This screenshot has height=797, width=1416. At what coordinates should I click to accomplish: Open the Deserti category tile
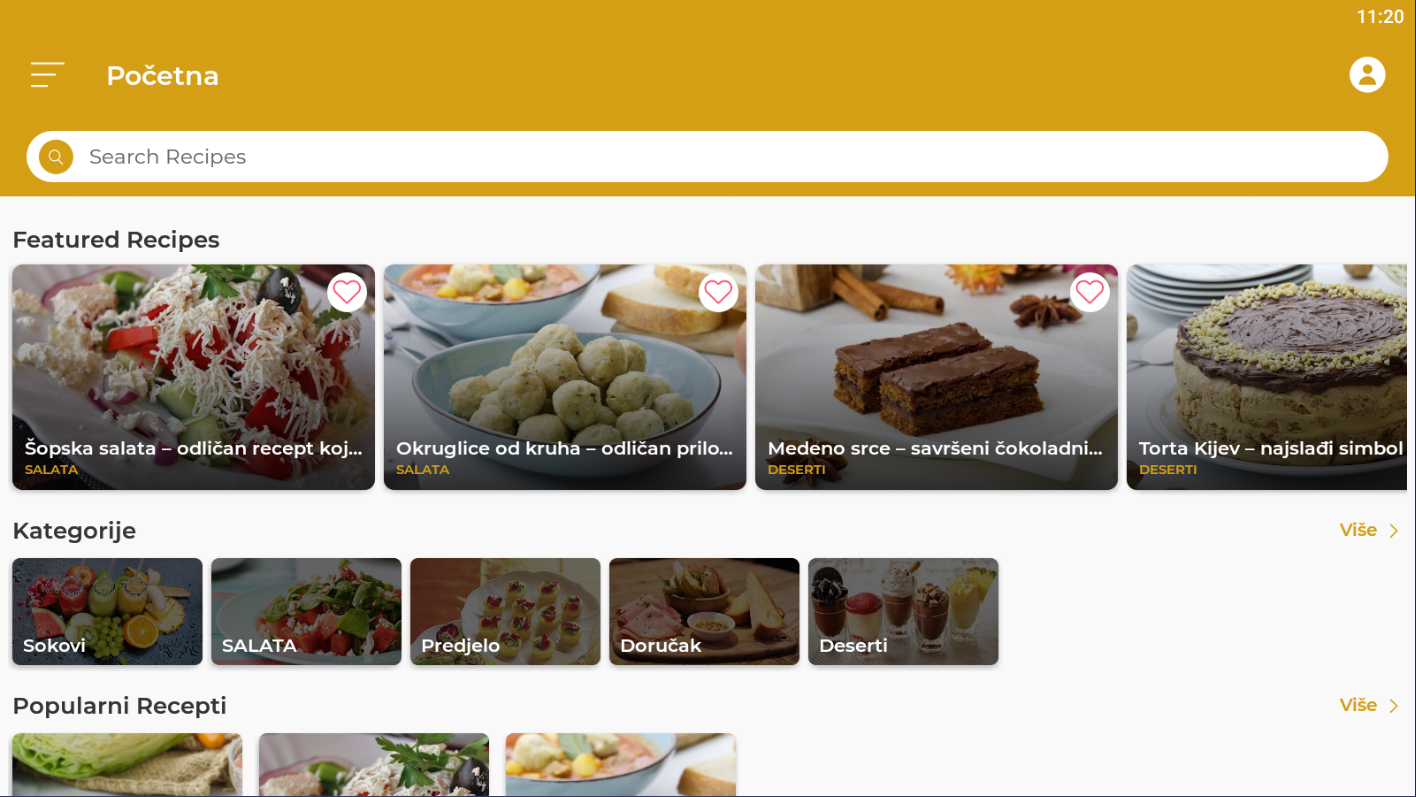[903, 611]
